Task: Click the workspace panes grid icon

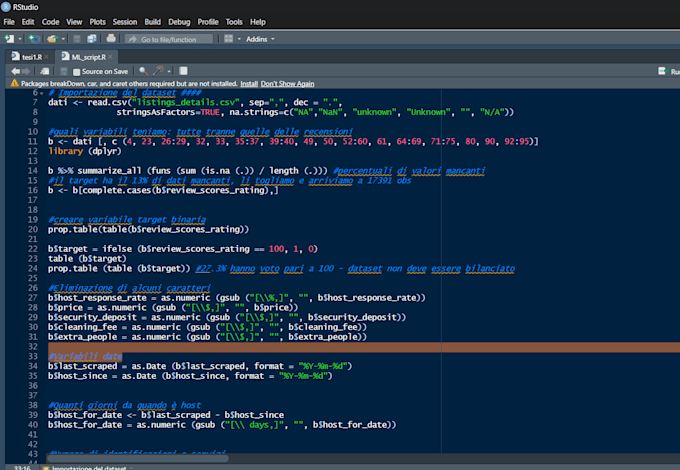Action: click(229, 39)
